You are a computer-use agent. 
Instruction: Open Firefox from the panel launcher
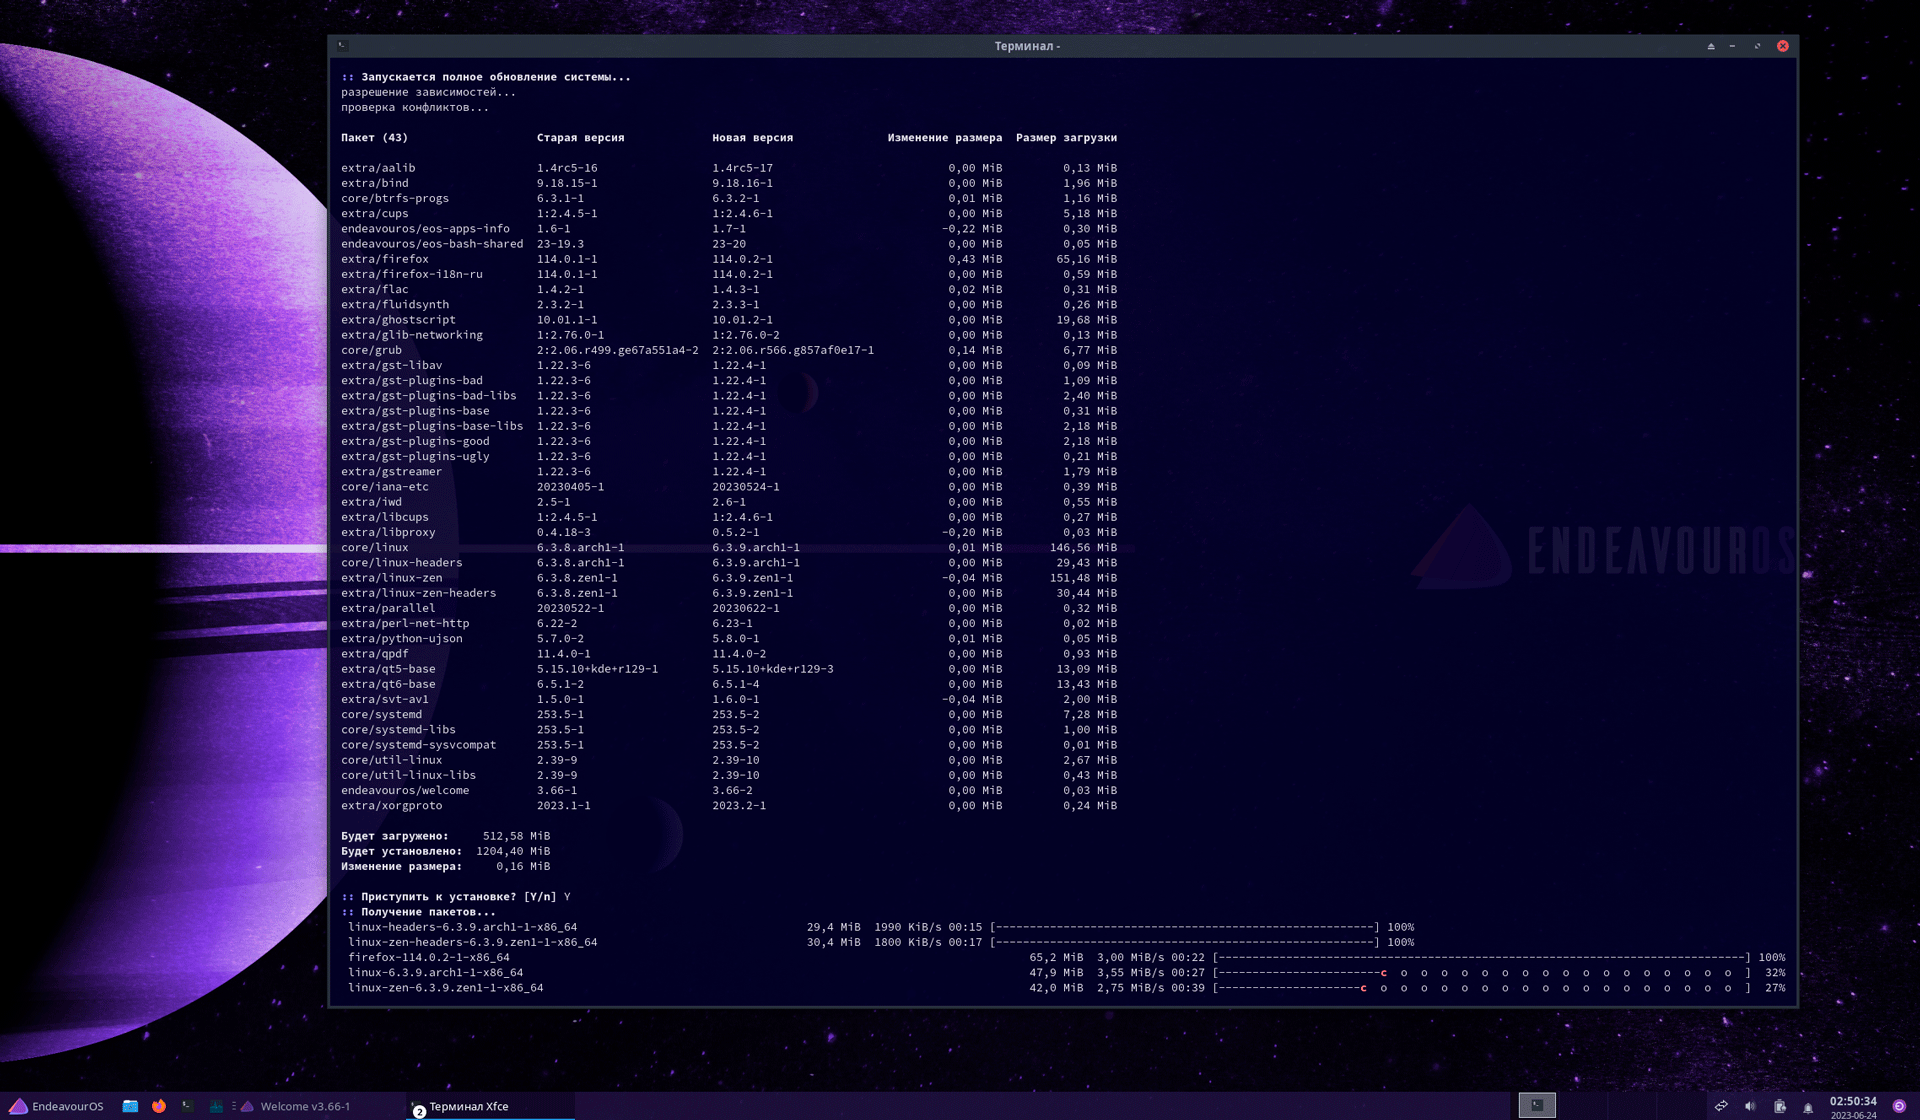(159, 1106)
